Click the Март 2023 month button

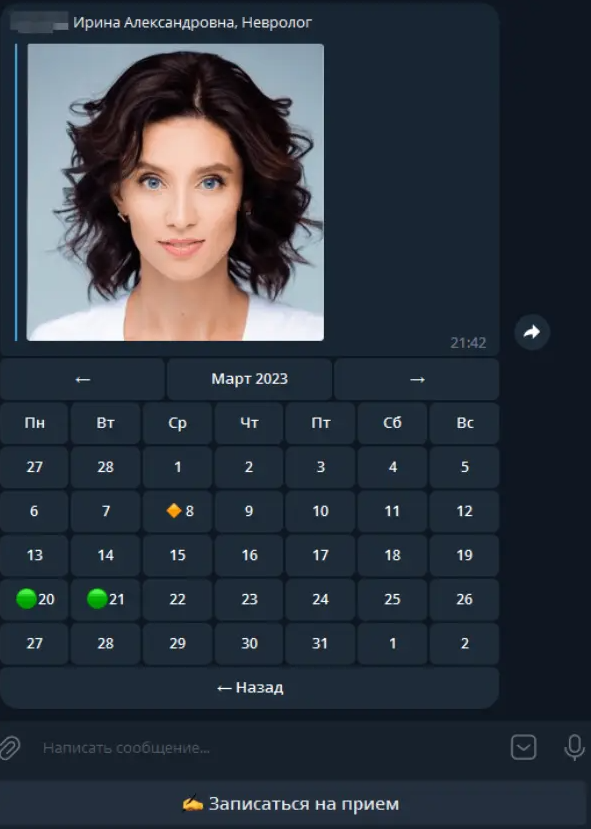coord(250,379)
